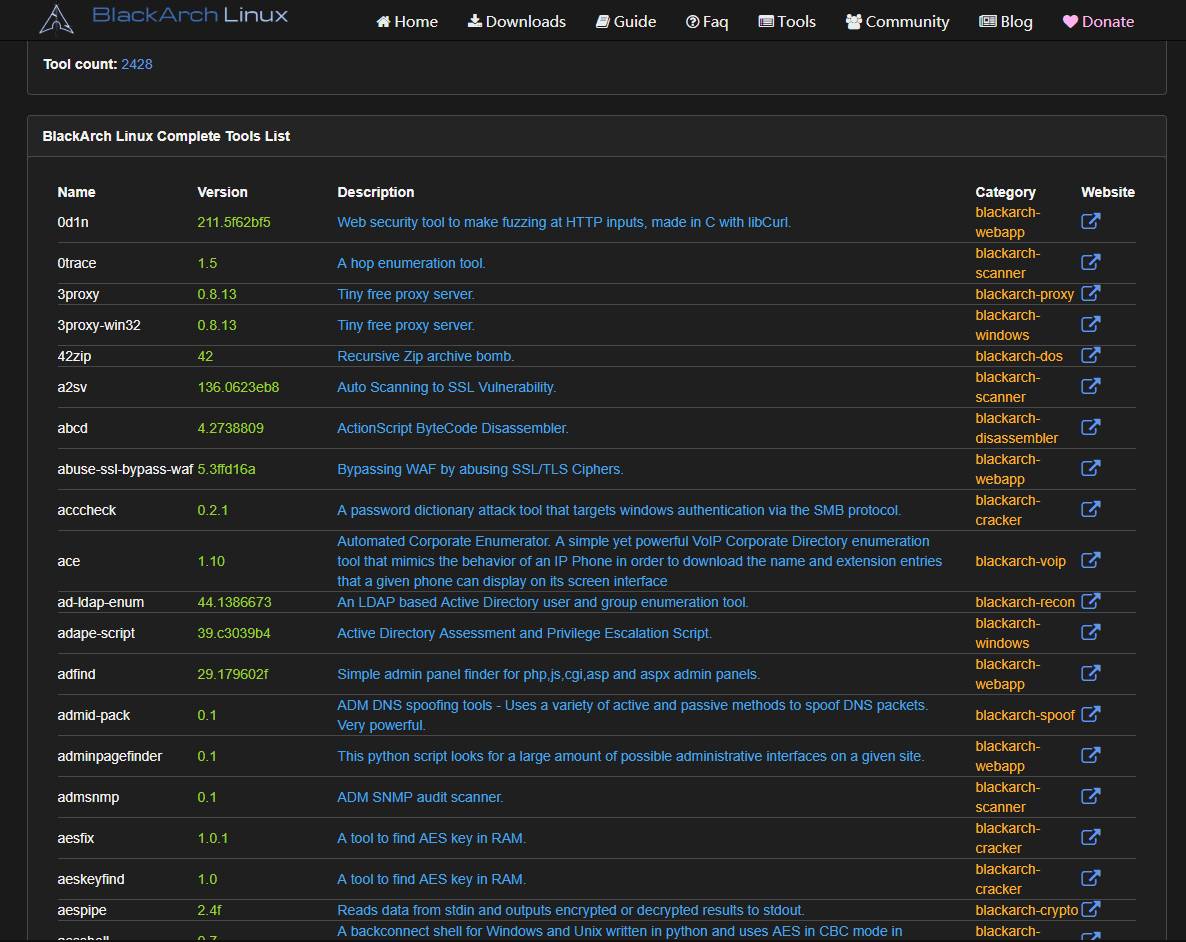Click the abuse-ssl-bypass-waf tool name

pyautogui.click(x=126, y=469)
